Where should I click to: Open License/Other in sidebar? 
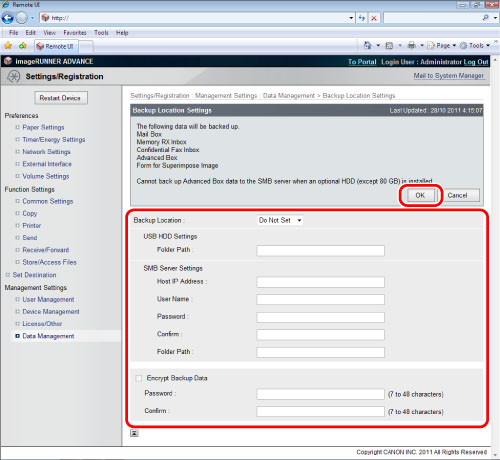click(x=42, y=324)
